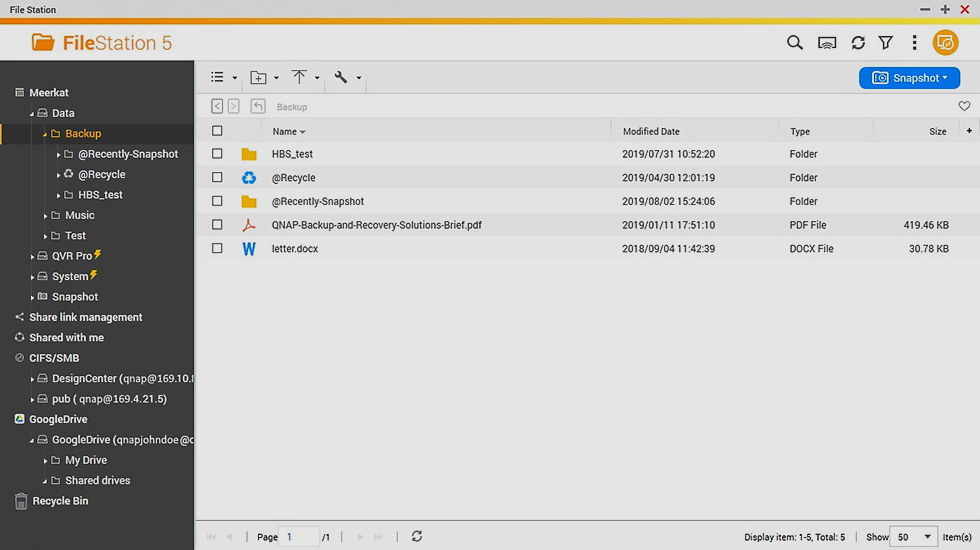Viewport: 980px width, 550px height.
Task: Open the Snapshot dropdown button
Action: coord(909,78)
